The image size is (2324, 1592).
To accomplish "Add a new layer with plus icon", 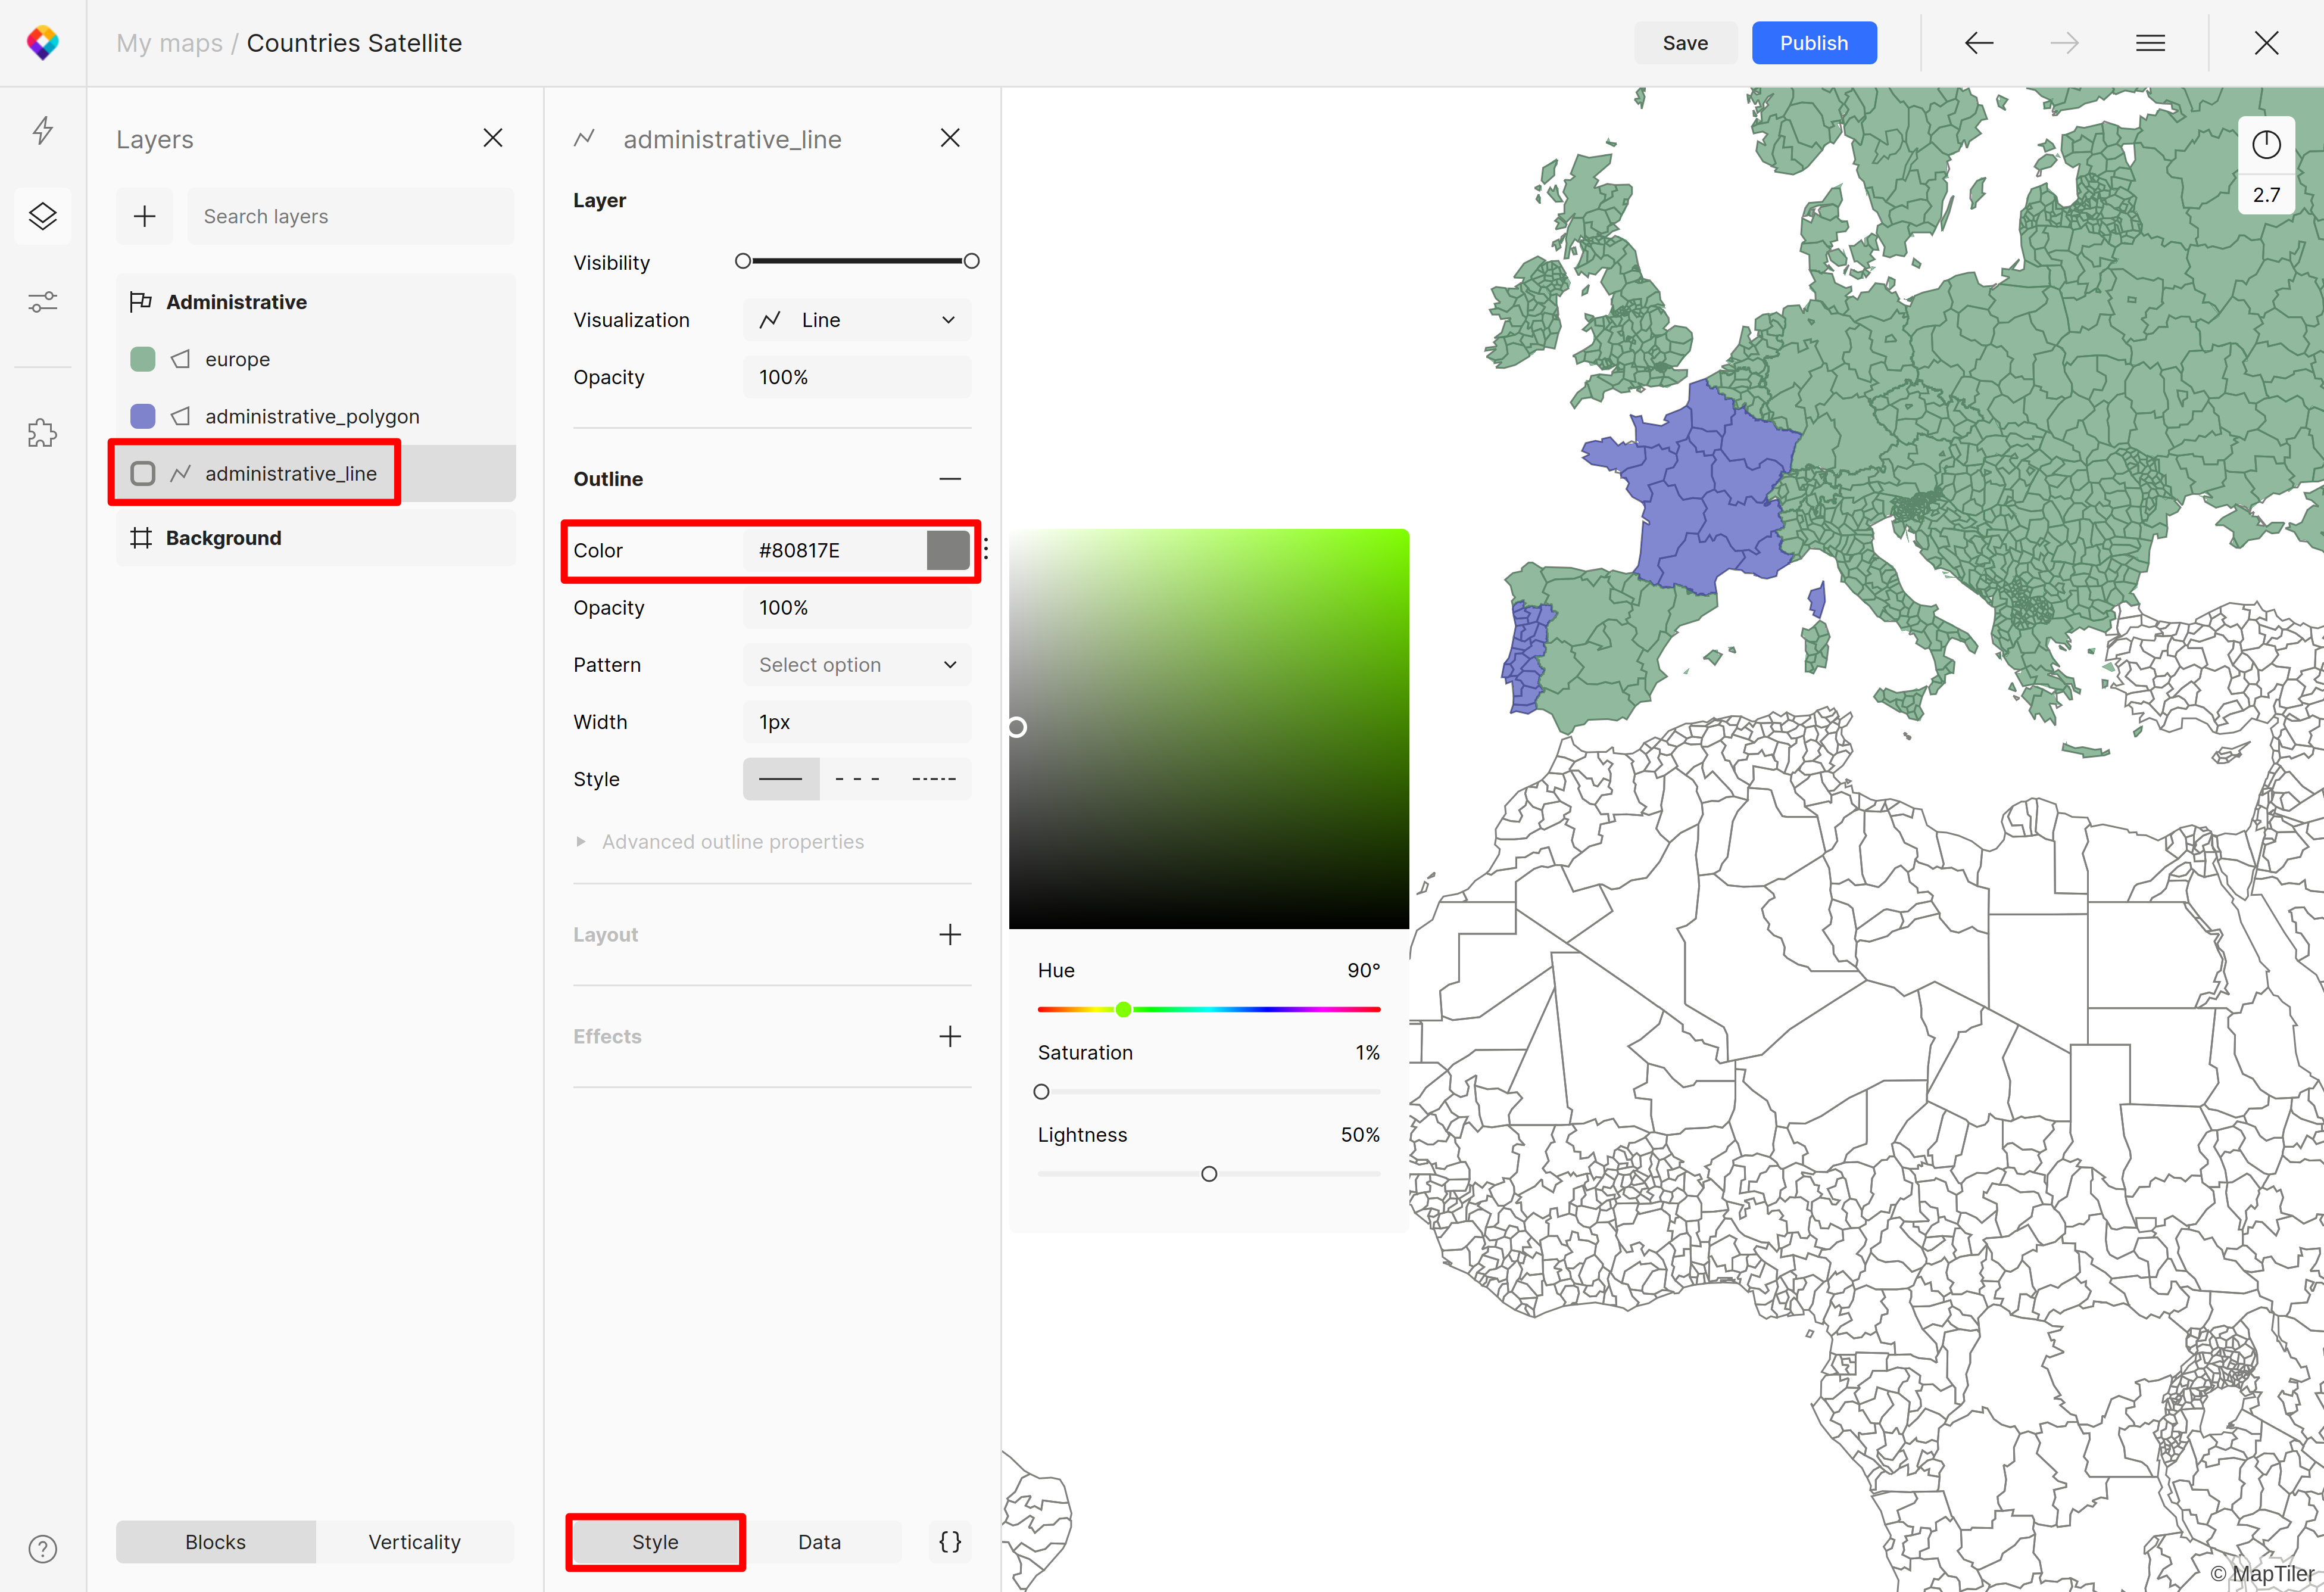I will (144, 216).
